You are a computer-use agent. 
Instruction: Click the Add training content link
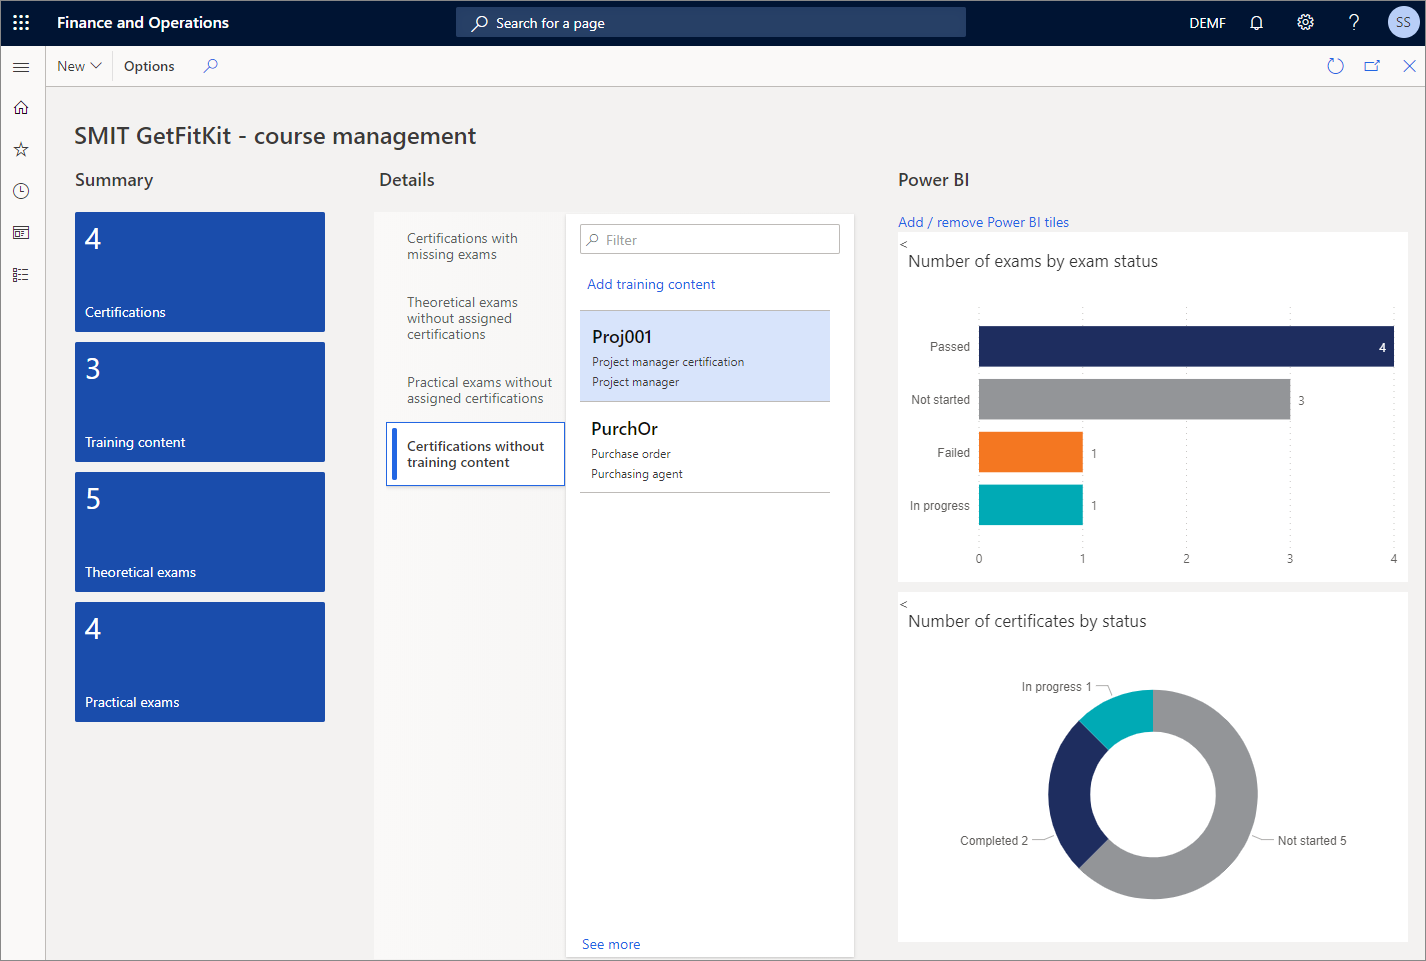(x=651, y=284)
